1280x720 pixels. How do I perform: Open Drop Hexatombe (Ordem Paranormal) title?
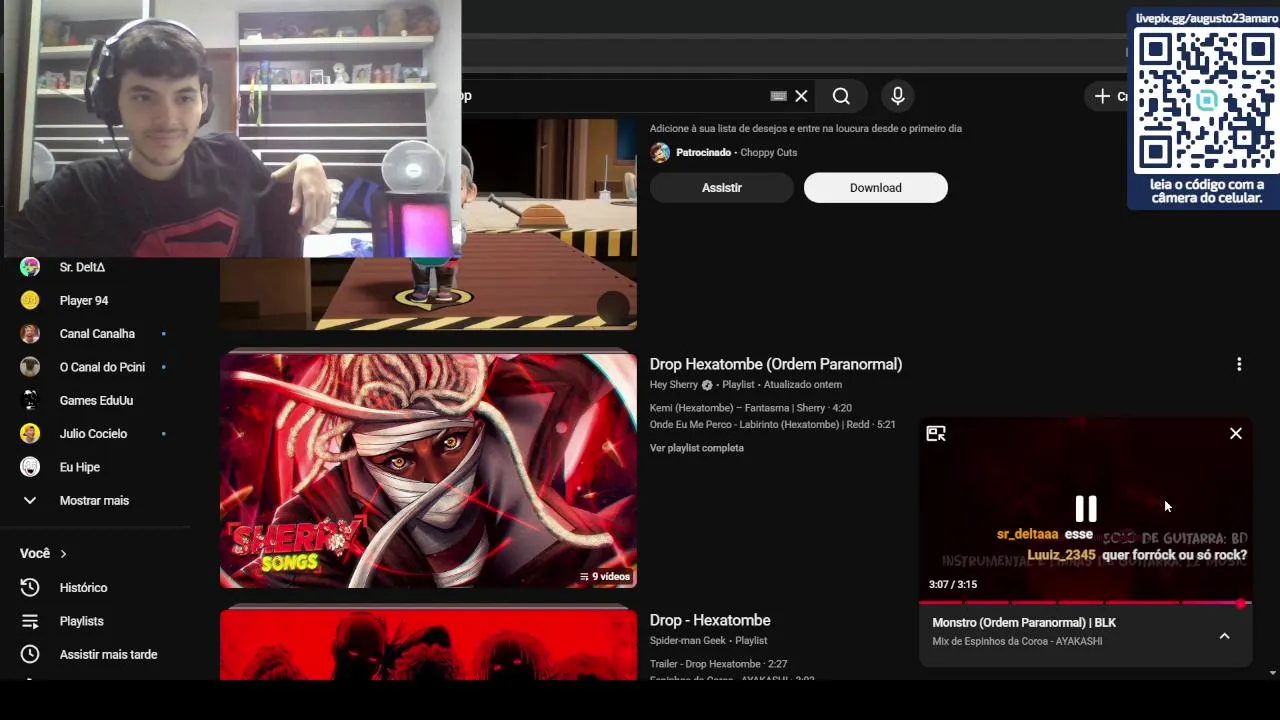click(776, 364)
